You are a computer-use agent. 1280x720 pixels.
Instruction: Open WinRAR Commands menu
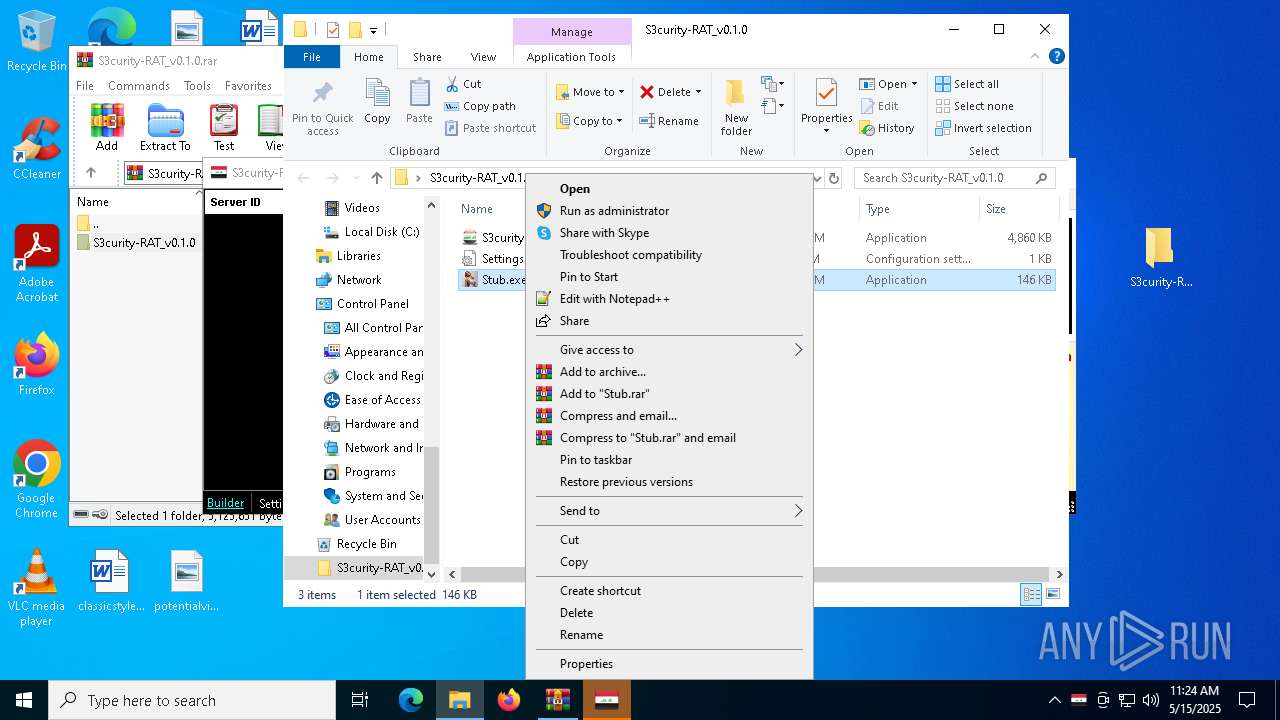(139, 86)
